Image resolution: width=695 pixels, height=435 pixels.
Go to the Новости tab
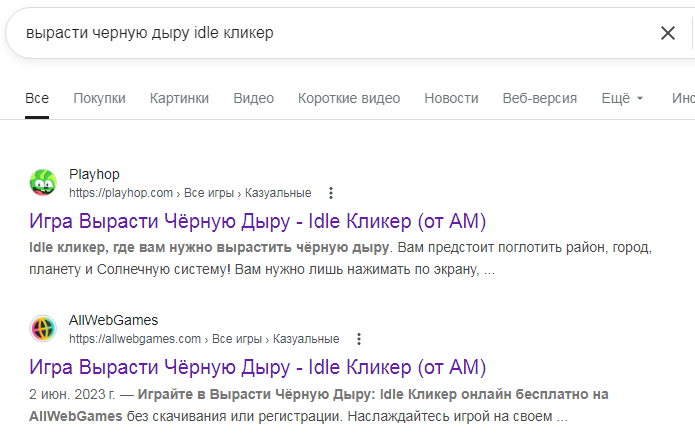click(x=451, y=98)
